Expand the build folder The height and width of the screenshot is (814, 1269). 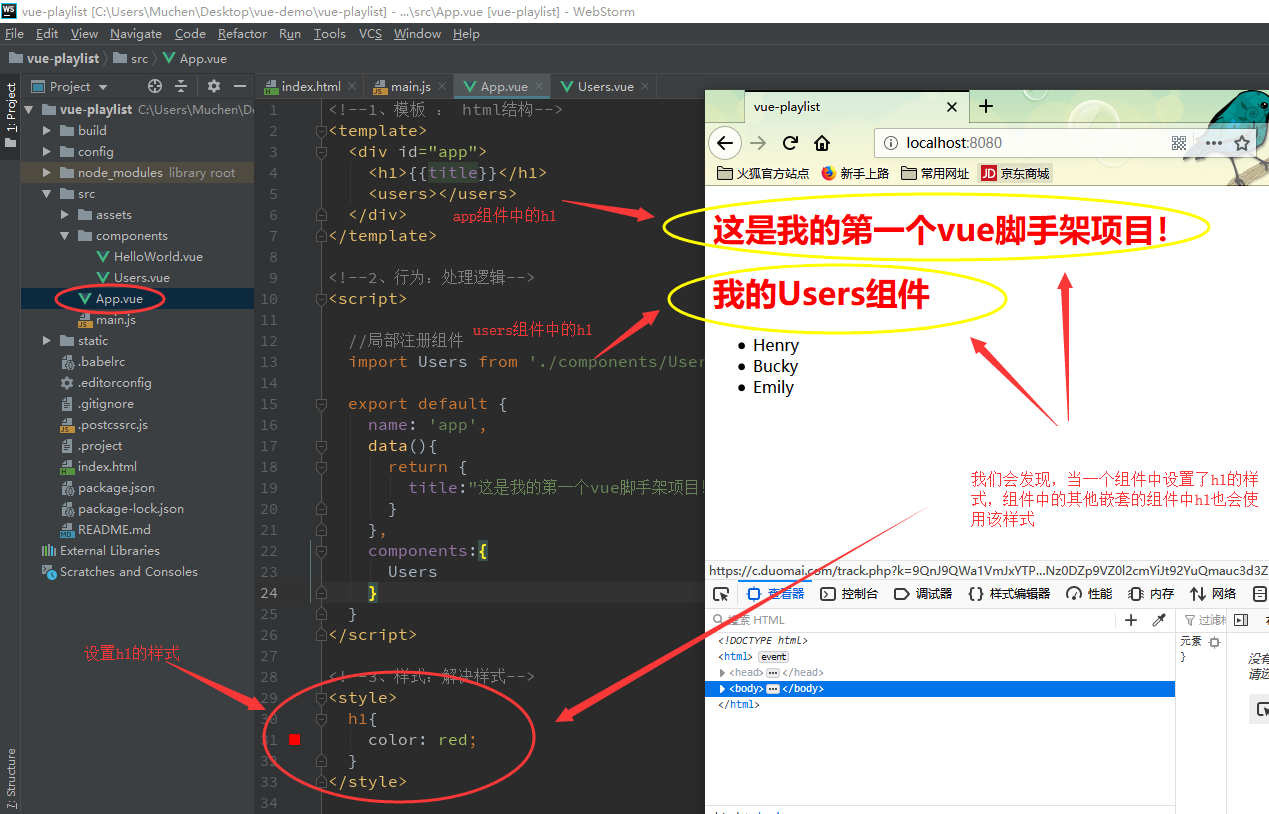(47, 130)
